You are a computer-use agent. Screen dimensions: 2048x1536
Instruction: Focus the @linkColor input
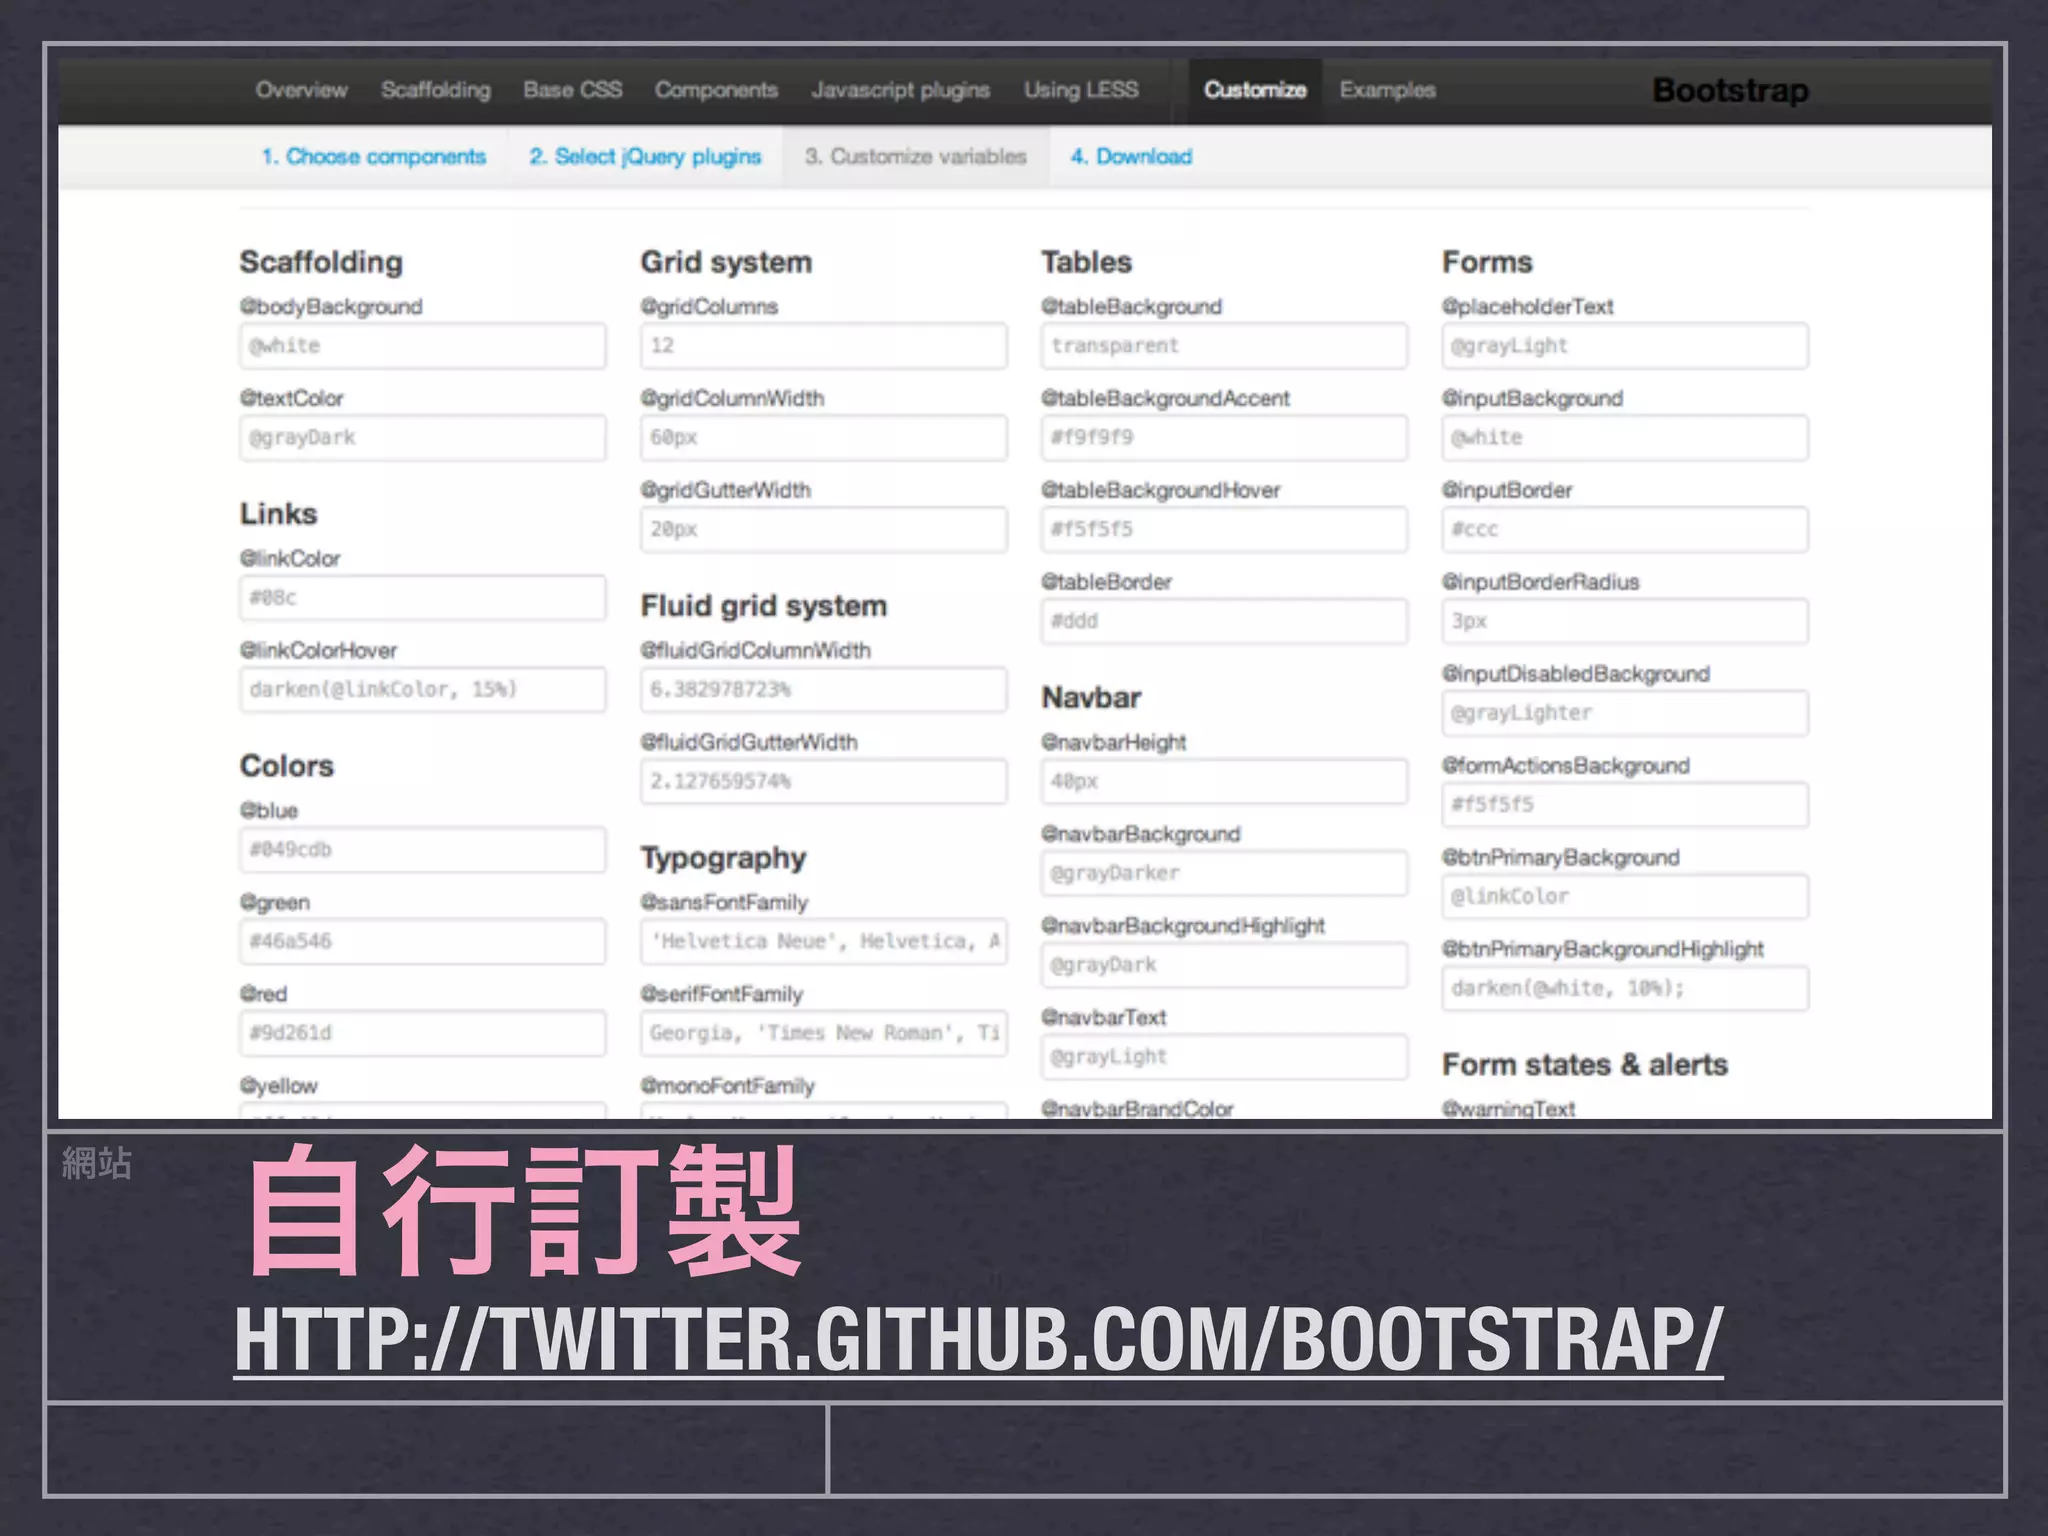pyautogui.click(x=423, y=598)
